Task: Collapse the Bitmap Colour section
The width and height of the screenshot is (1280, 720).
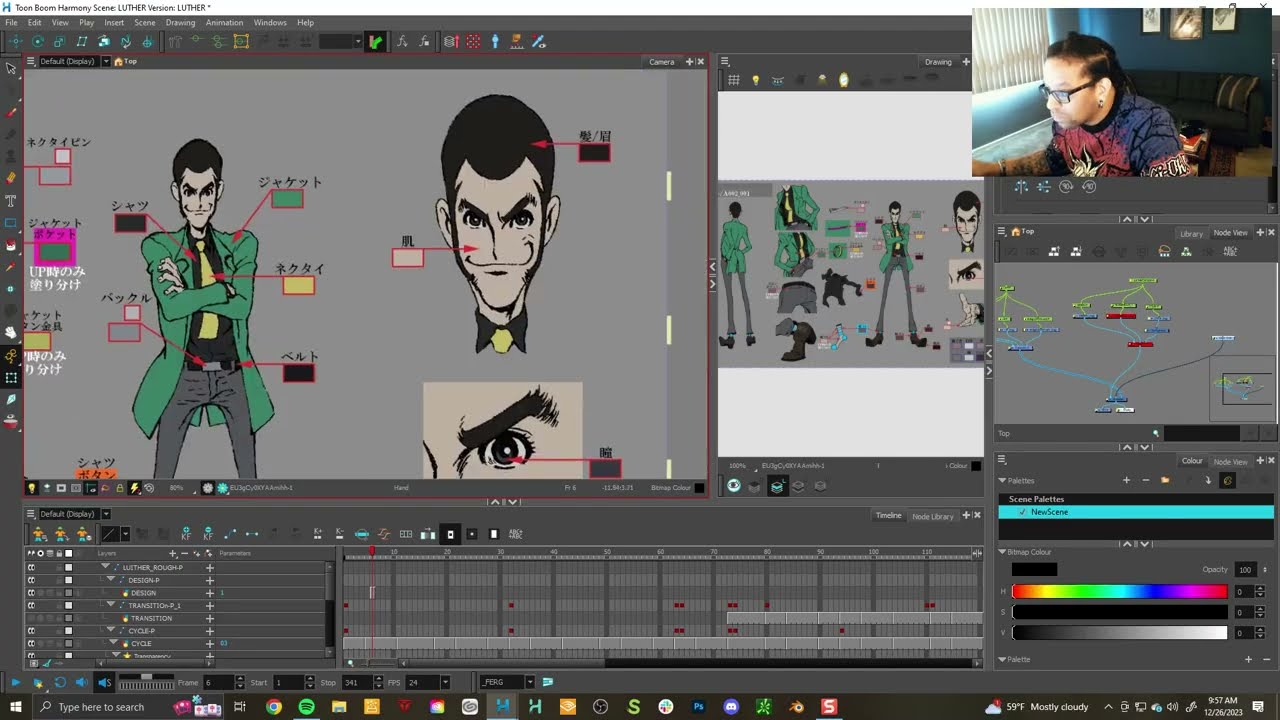Action: pyautogui.click(x=1002, y=552)
